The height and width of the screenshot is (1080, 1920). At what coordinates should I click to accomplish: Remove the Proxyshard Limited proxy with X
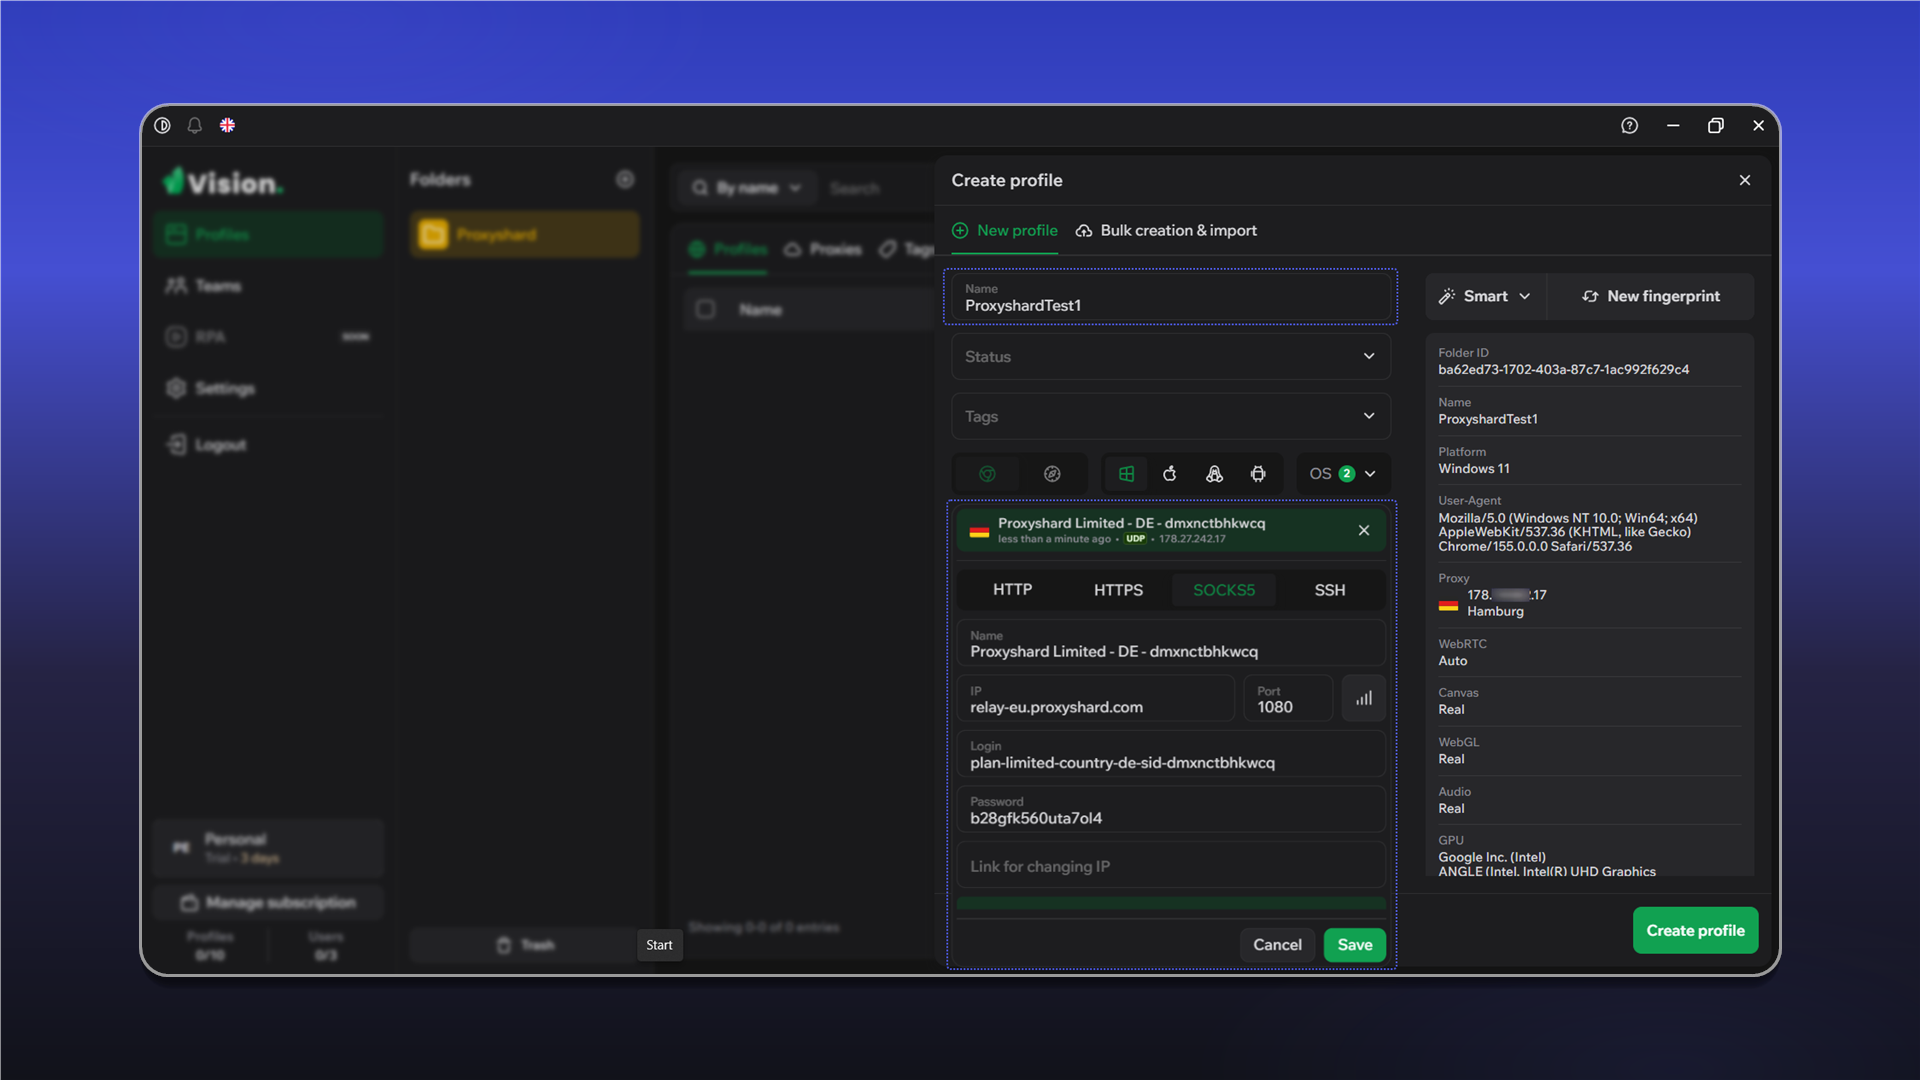point(1364,530)
